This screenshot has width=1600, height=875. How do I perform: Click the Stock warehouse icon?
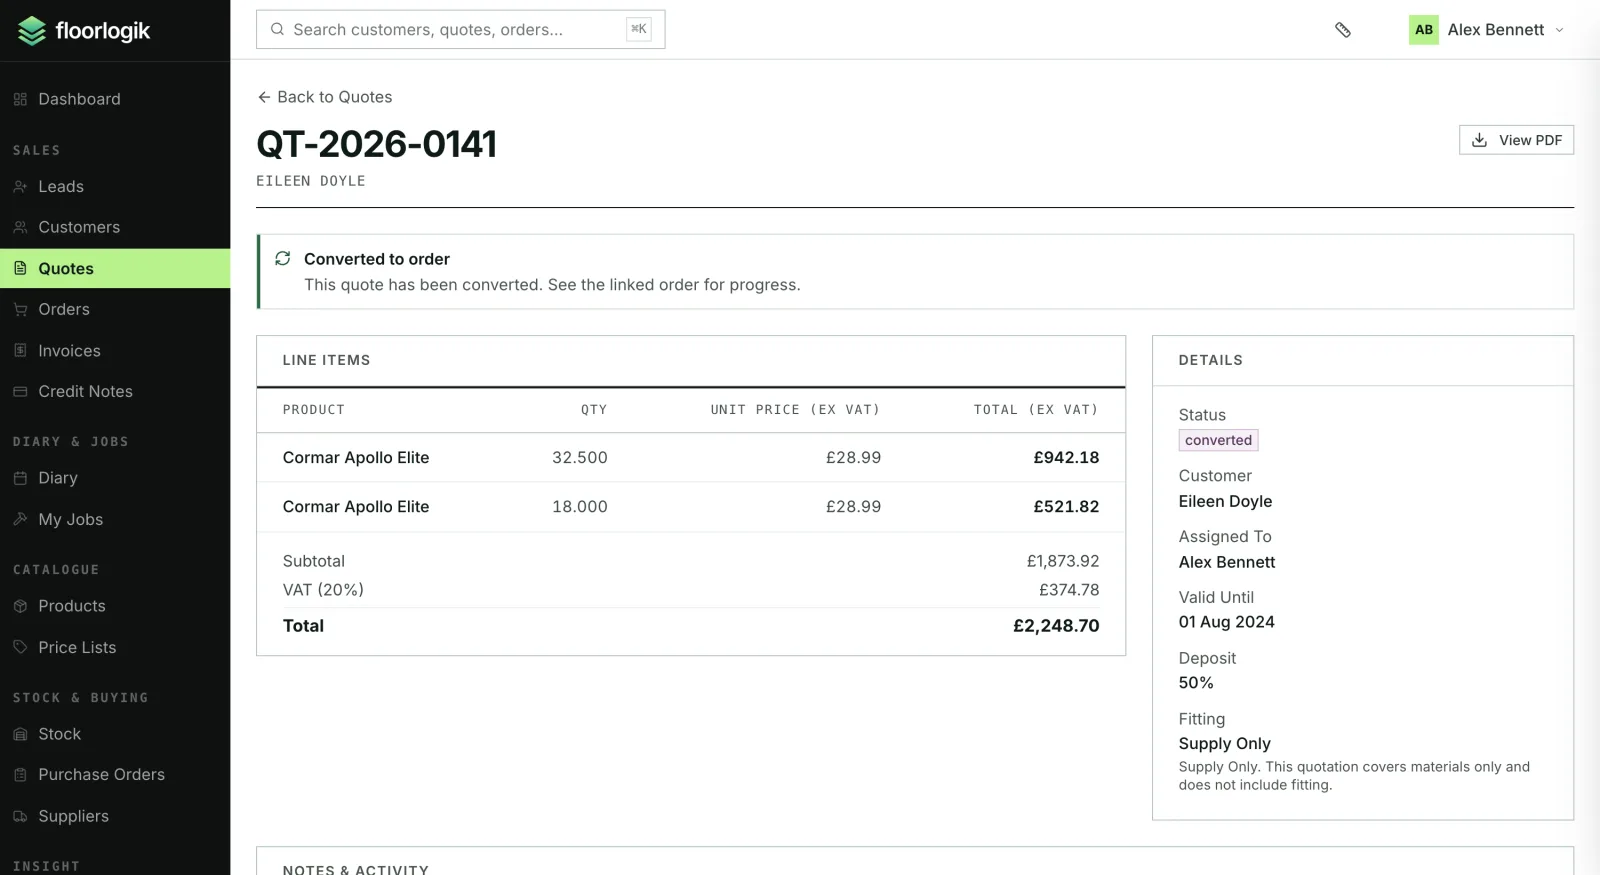[x=20, y=734]
